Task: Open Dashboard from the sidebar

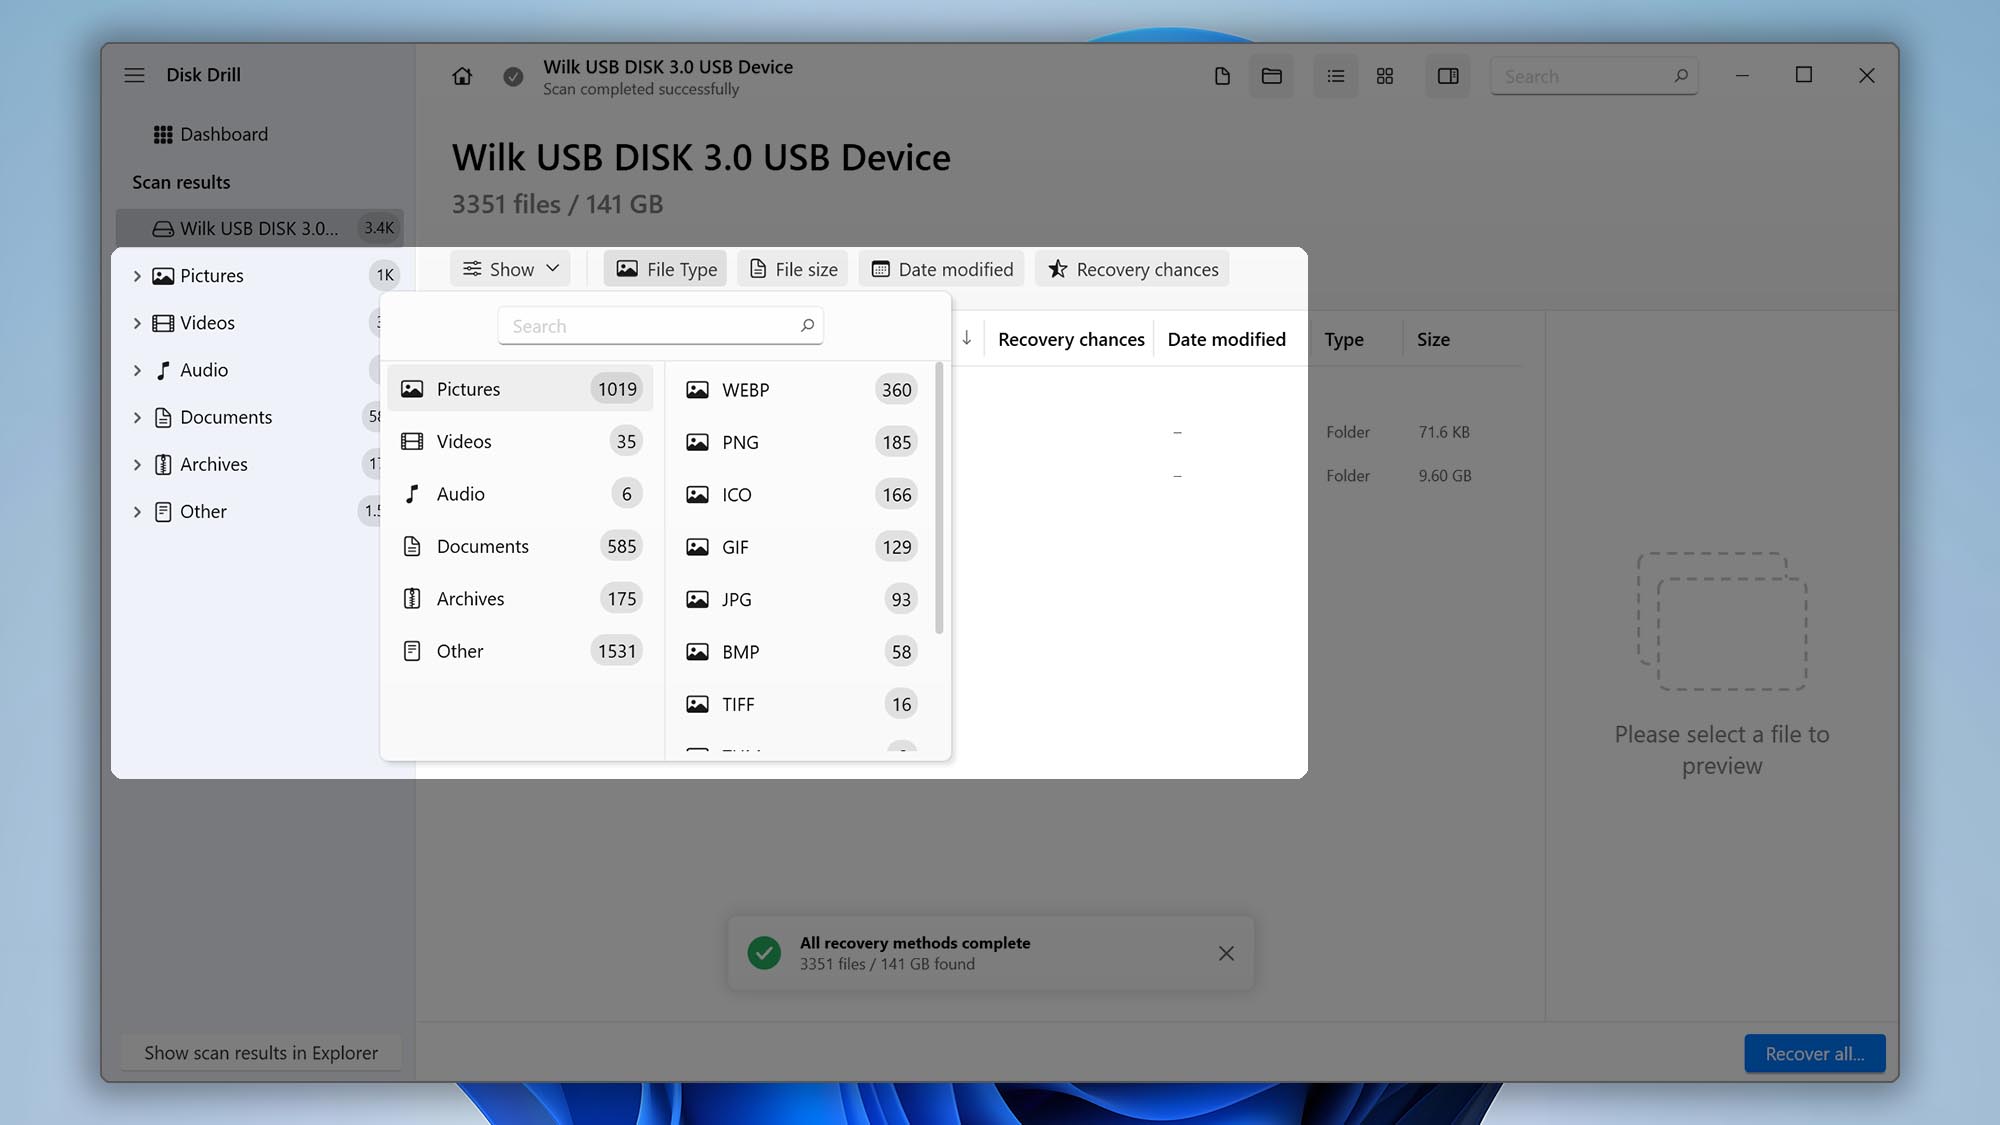Action: coord(223,133)
